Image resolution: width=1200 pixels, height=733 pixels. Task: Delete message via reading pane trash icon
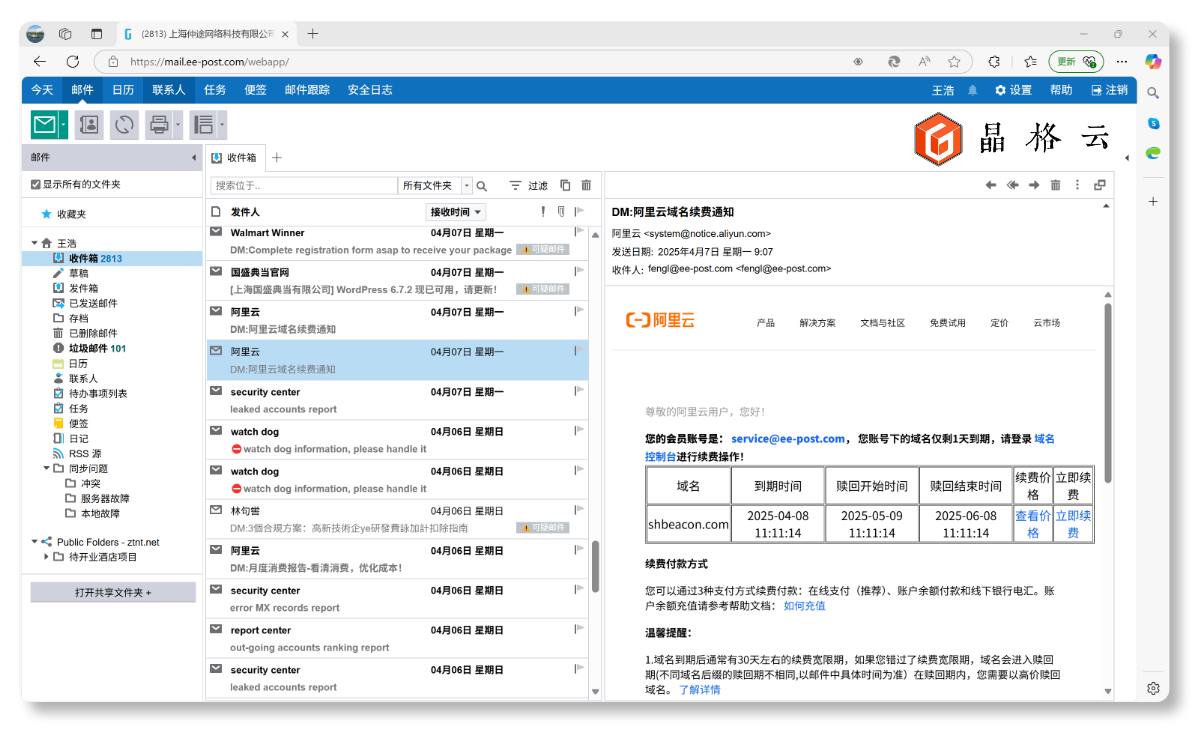coord(1055,185)
